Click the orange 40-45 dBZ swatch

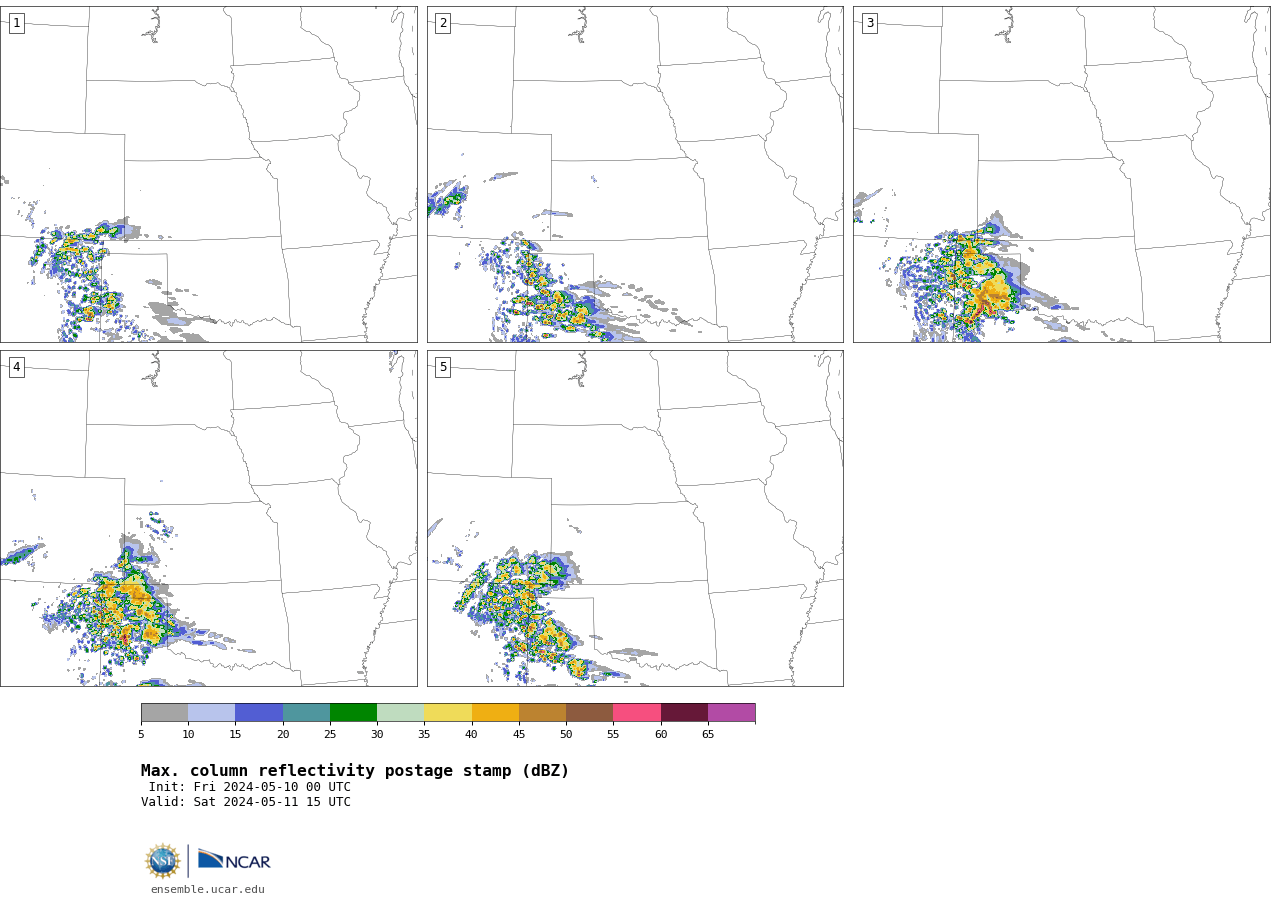click(495, 712)
